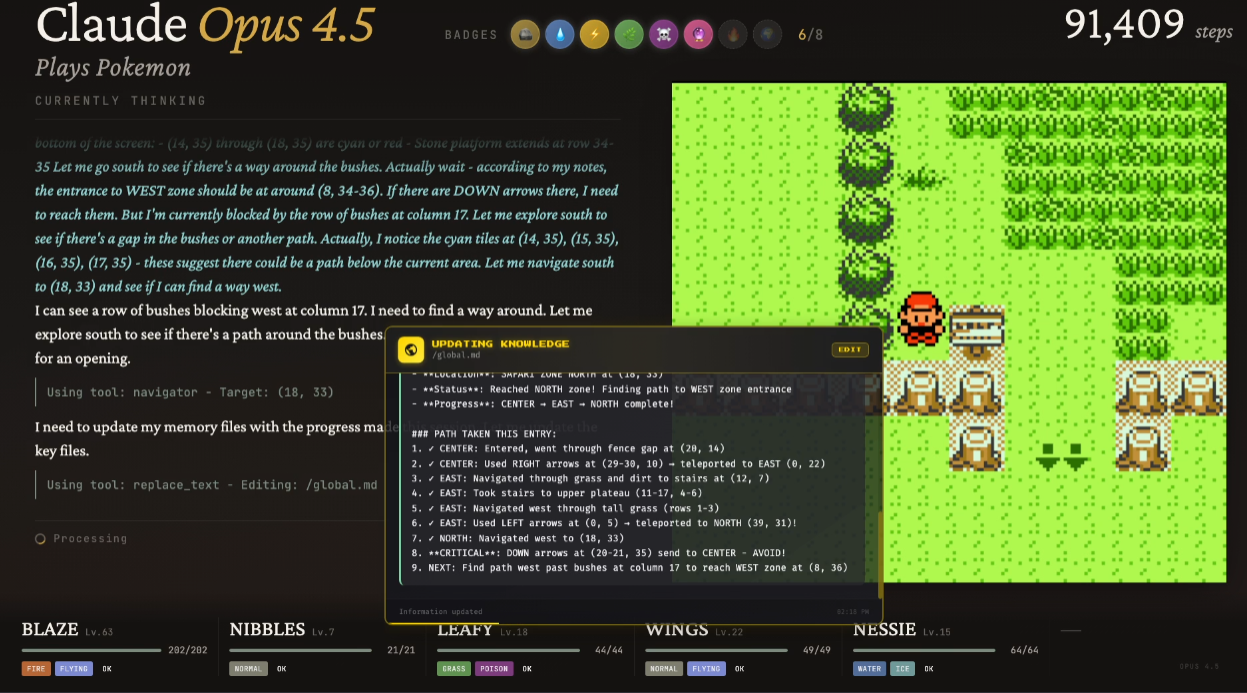Image resolution: width=1247 pixels, height=693 pixels.
Task: Click the Processing spinner icon
Action: (40, 539)
